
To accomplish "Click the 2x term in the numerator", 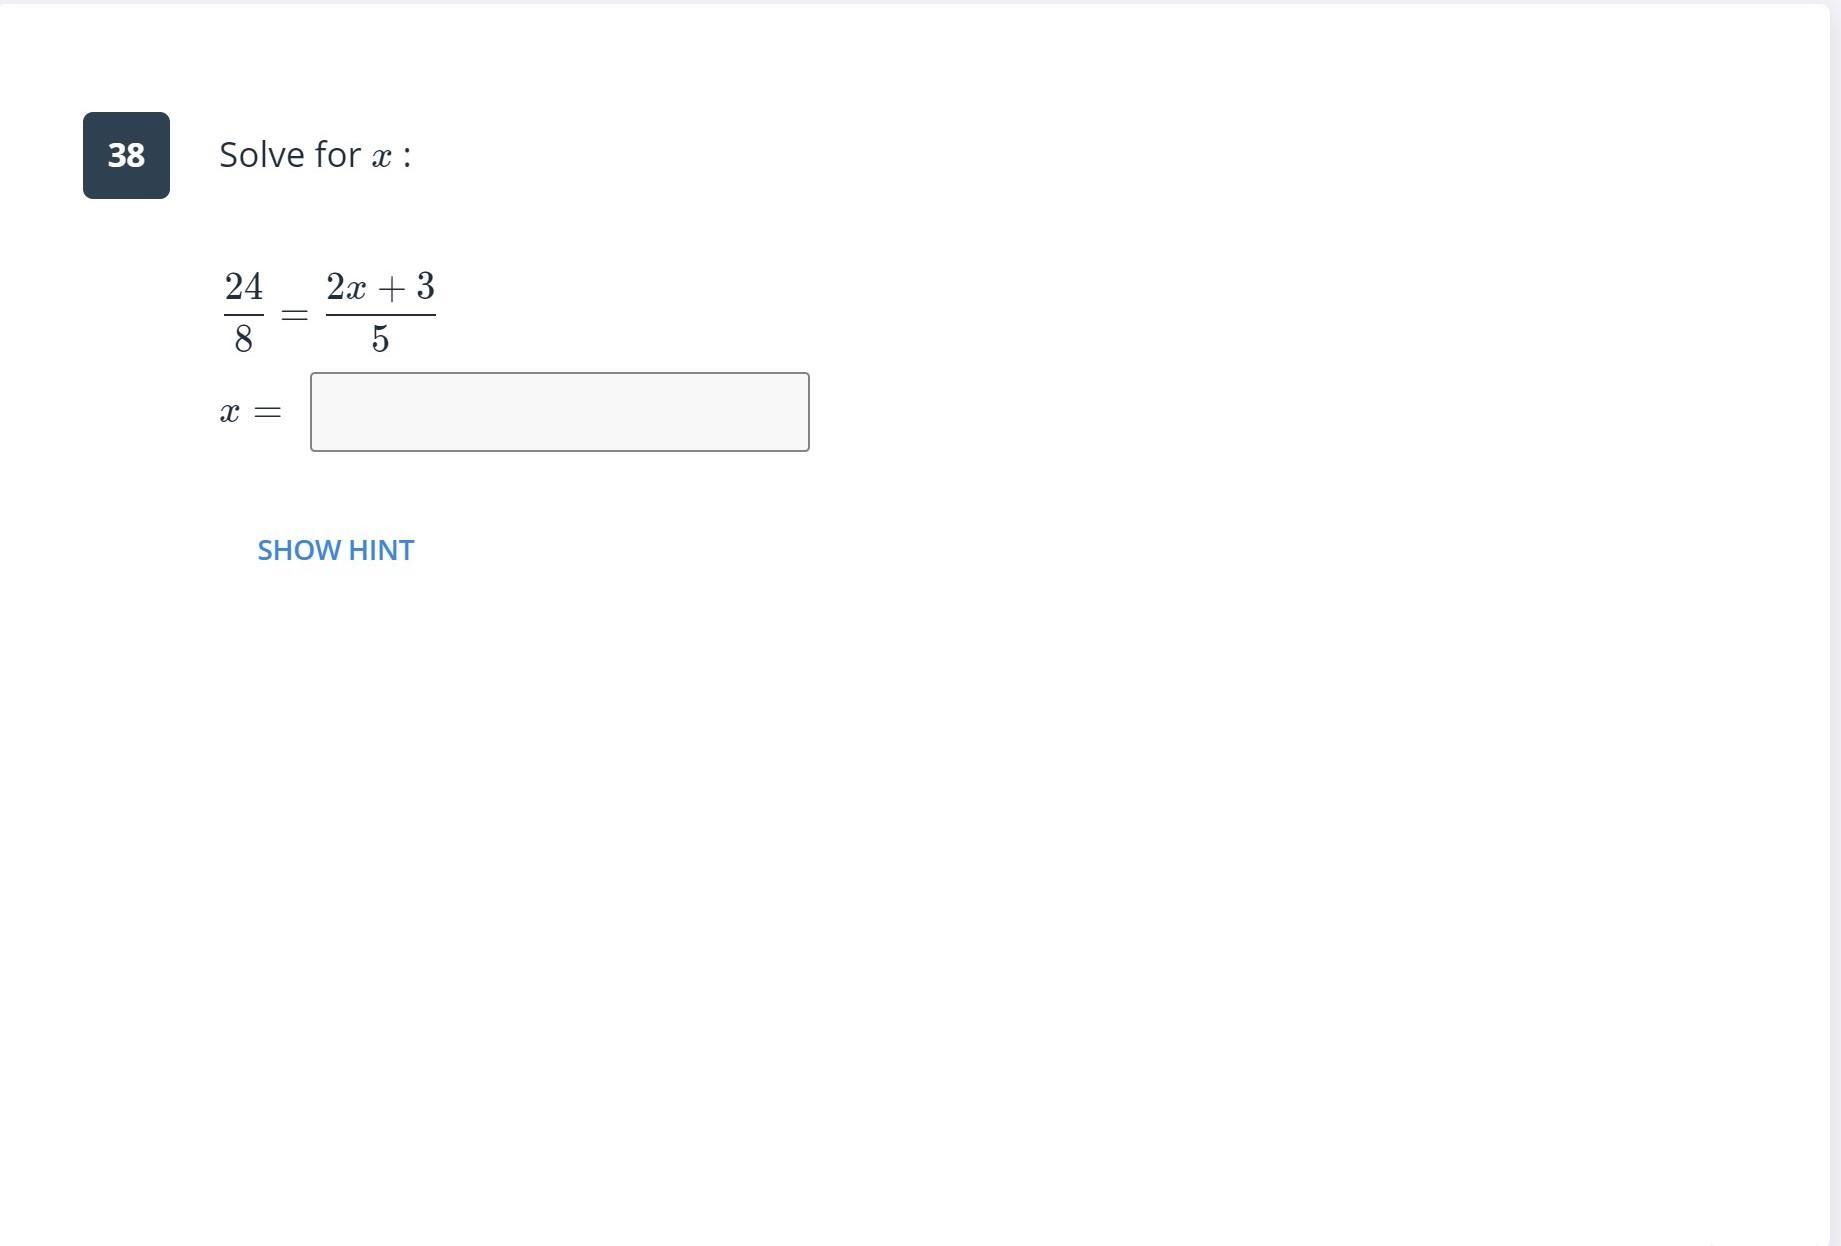I will point(347,287).
